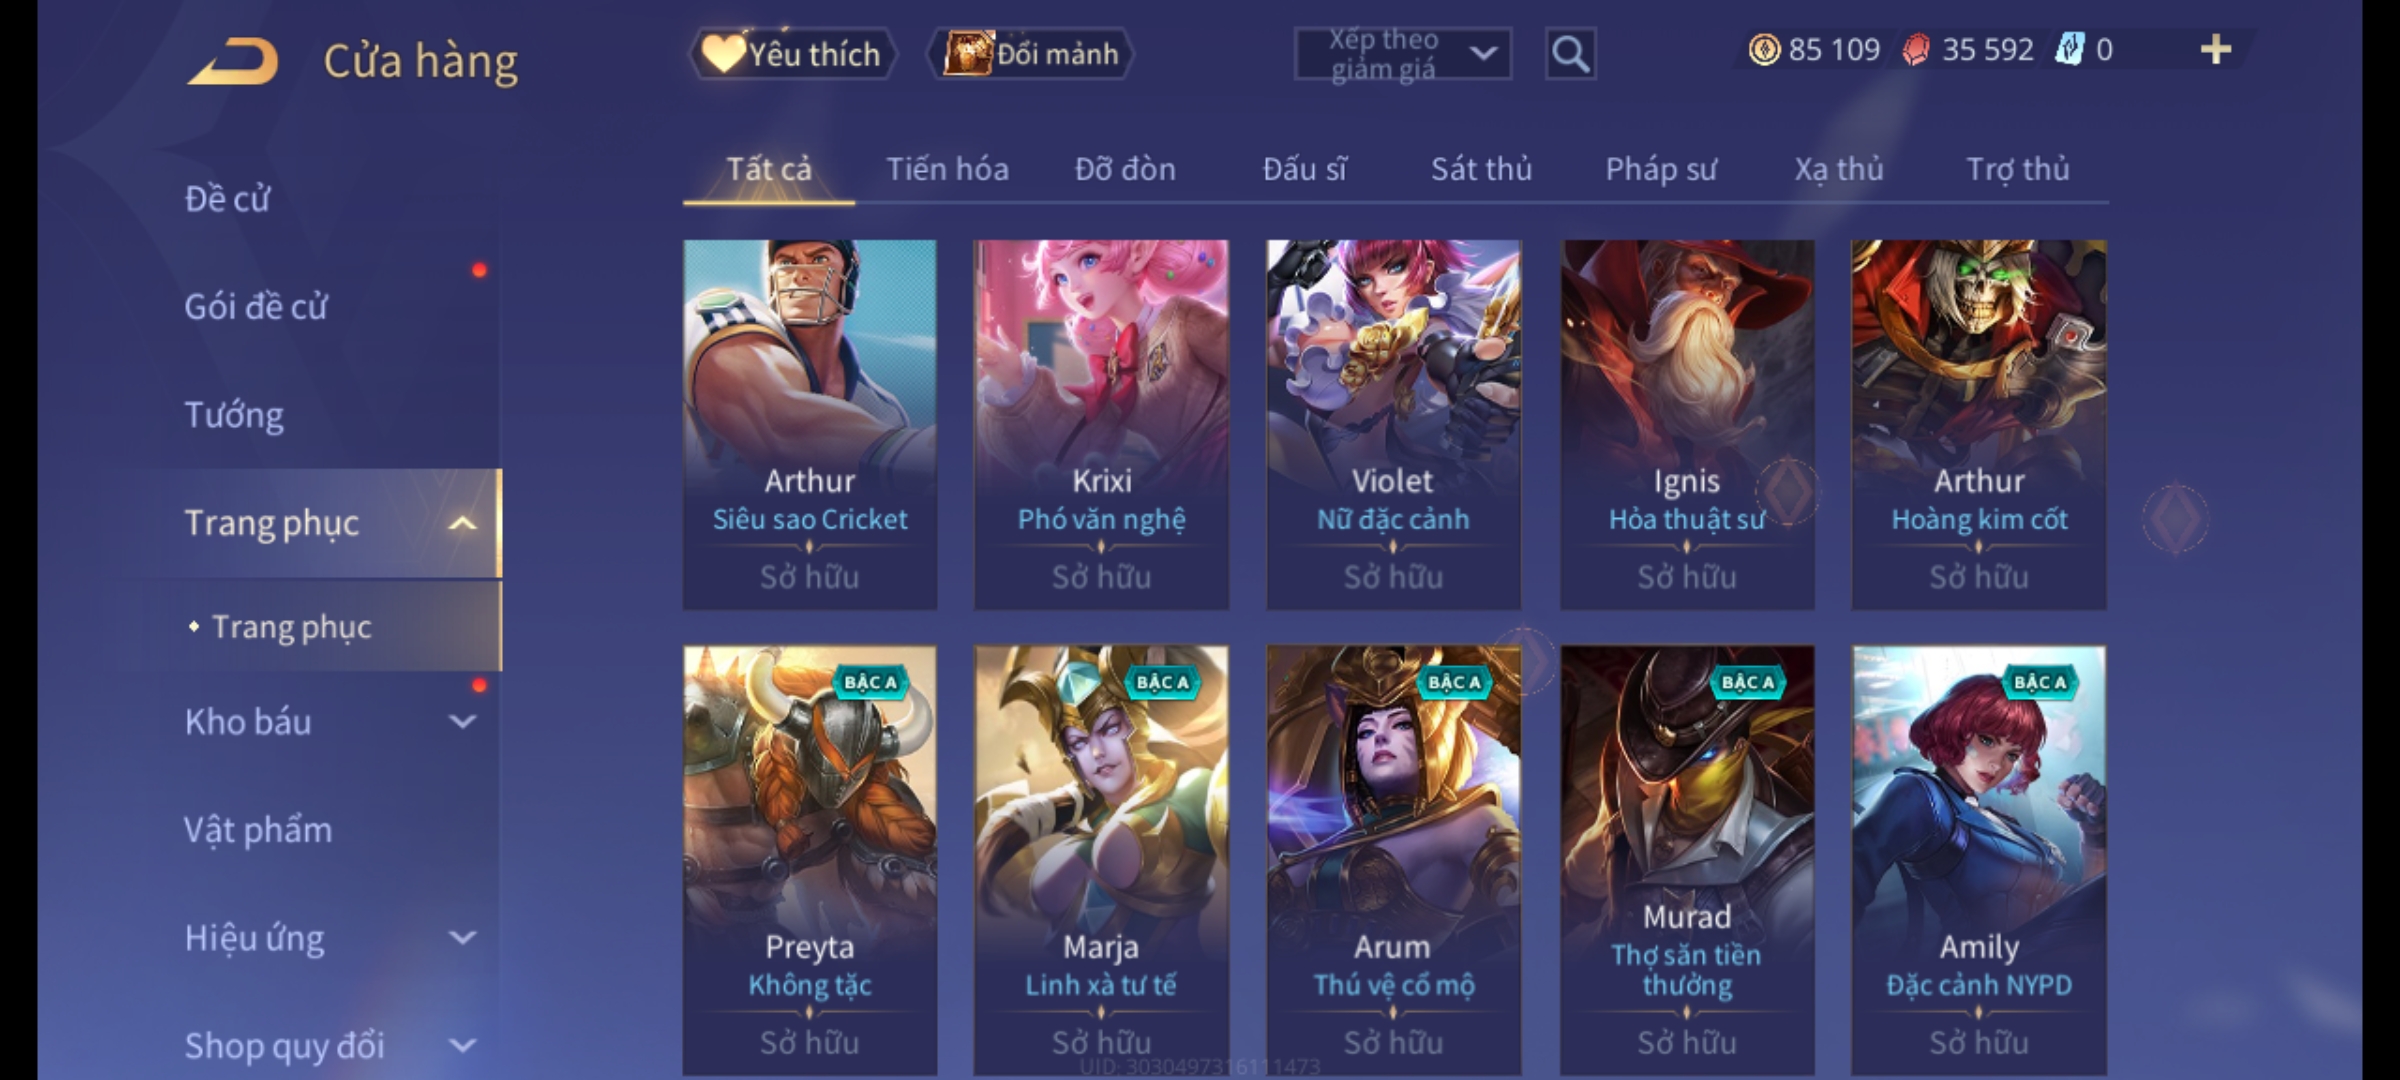Switch to the Sát thủ tab

coord(1481,169)
